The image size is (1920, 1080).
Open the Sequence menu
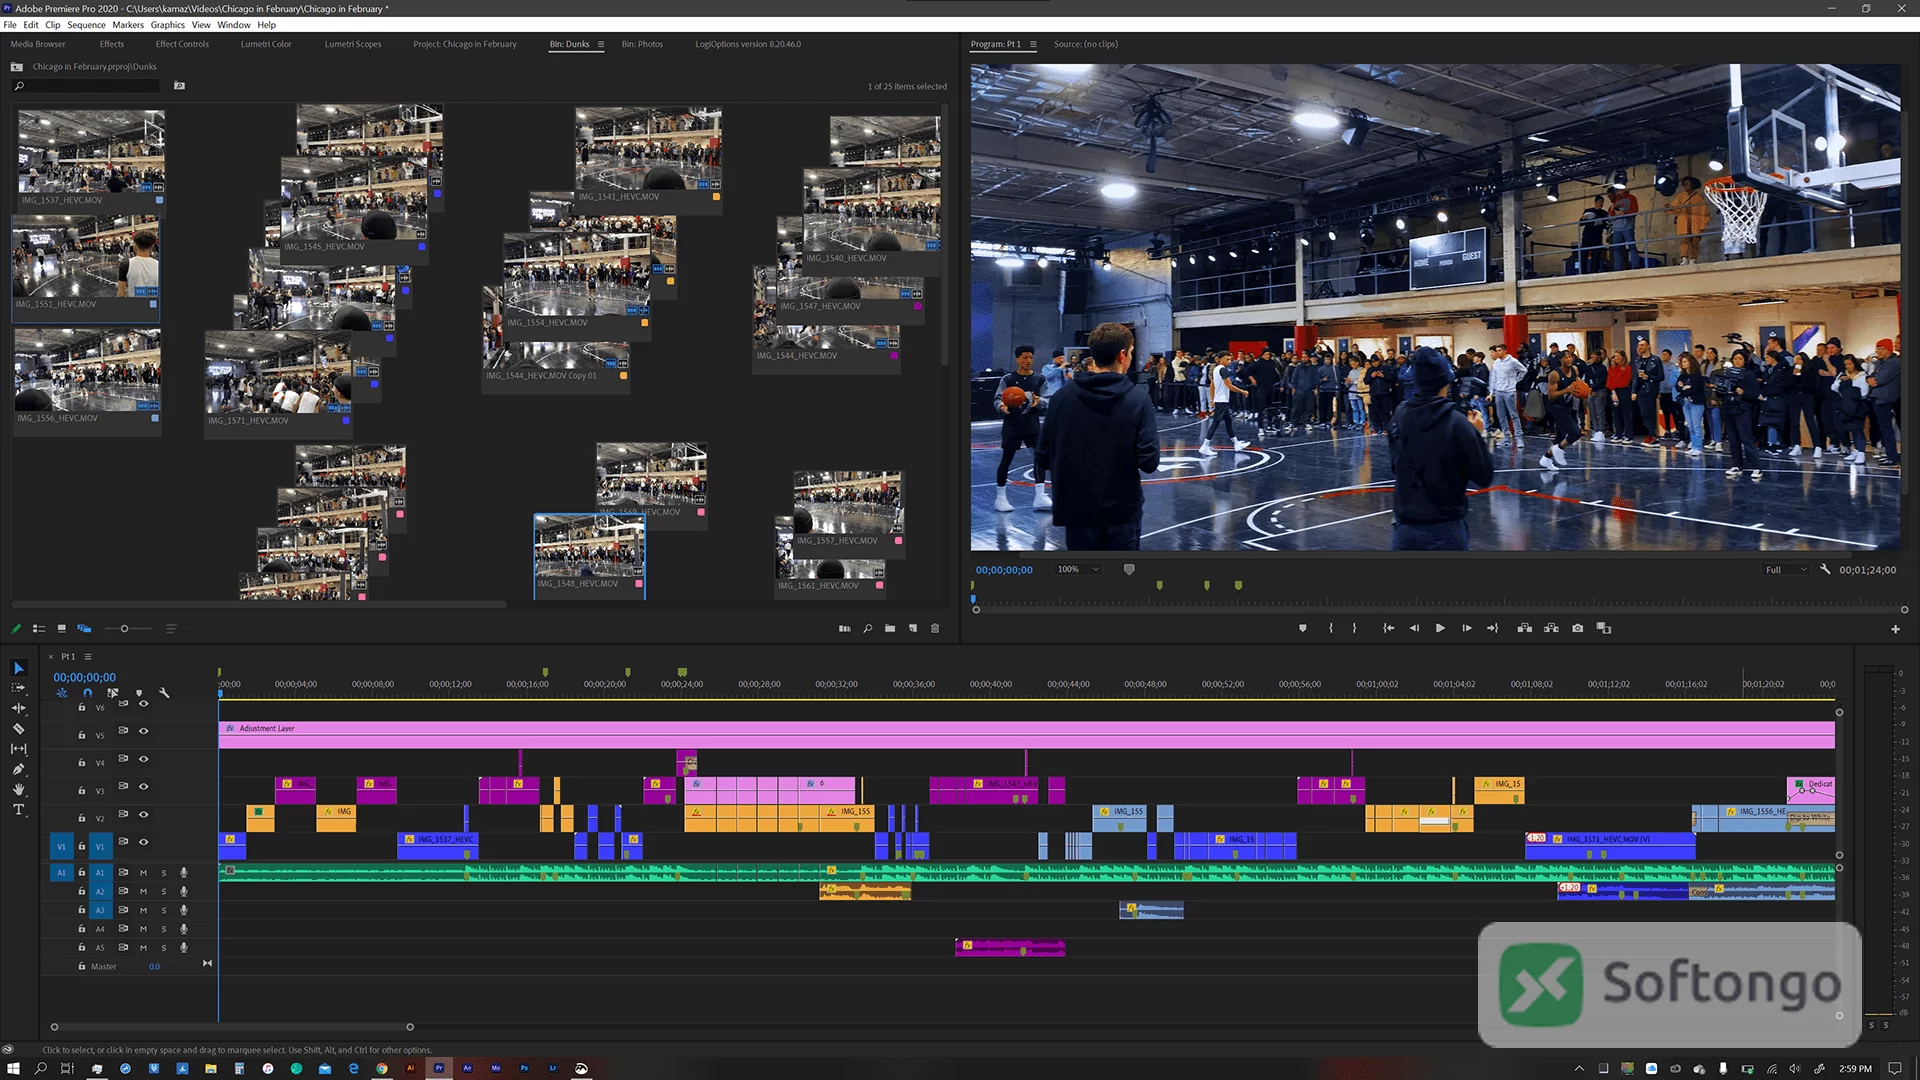pos(86,25)
